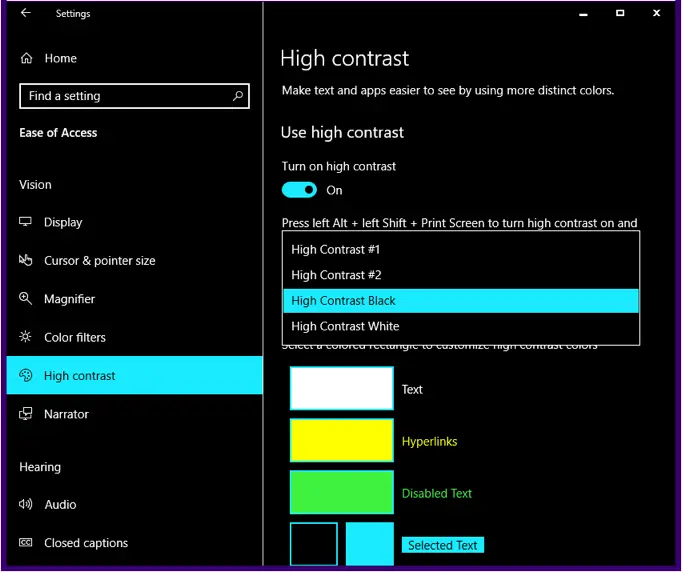This screenshot has height=572, width=682.
Task: Click the Magnifier zoom icon
Action: coord(25,298)
